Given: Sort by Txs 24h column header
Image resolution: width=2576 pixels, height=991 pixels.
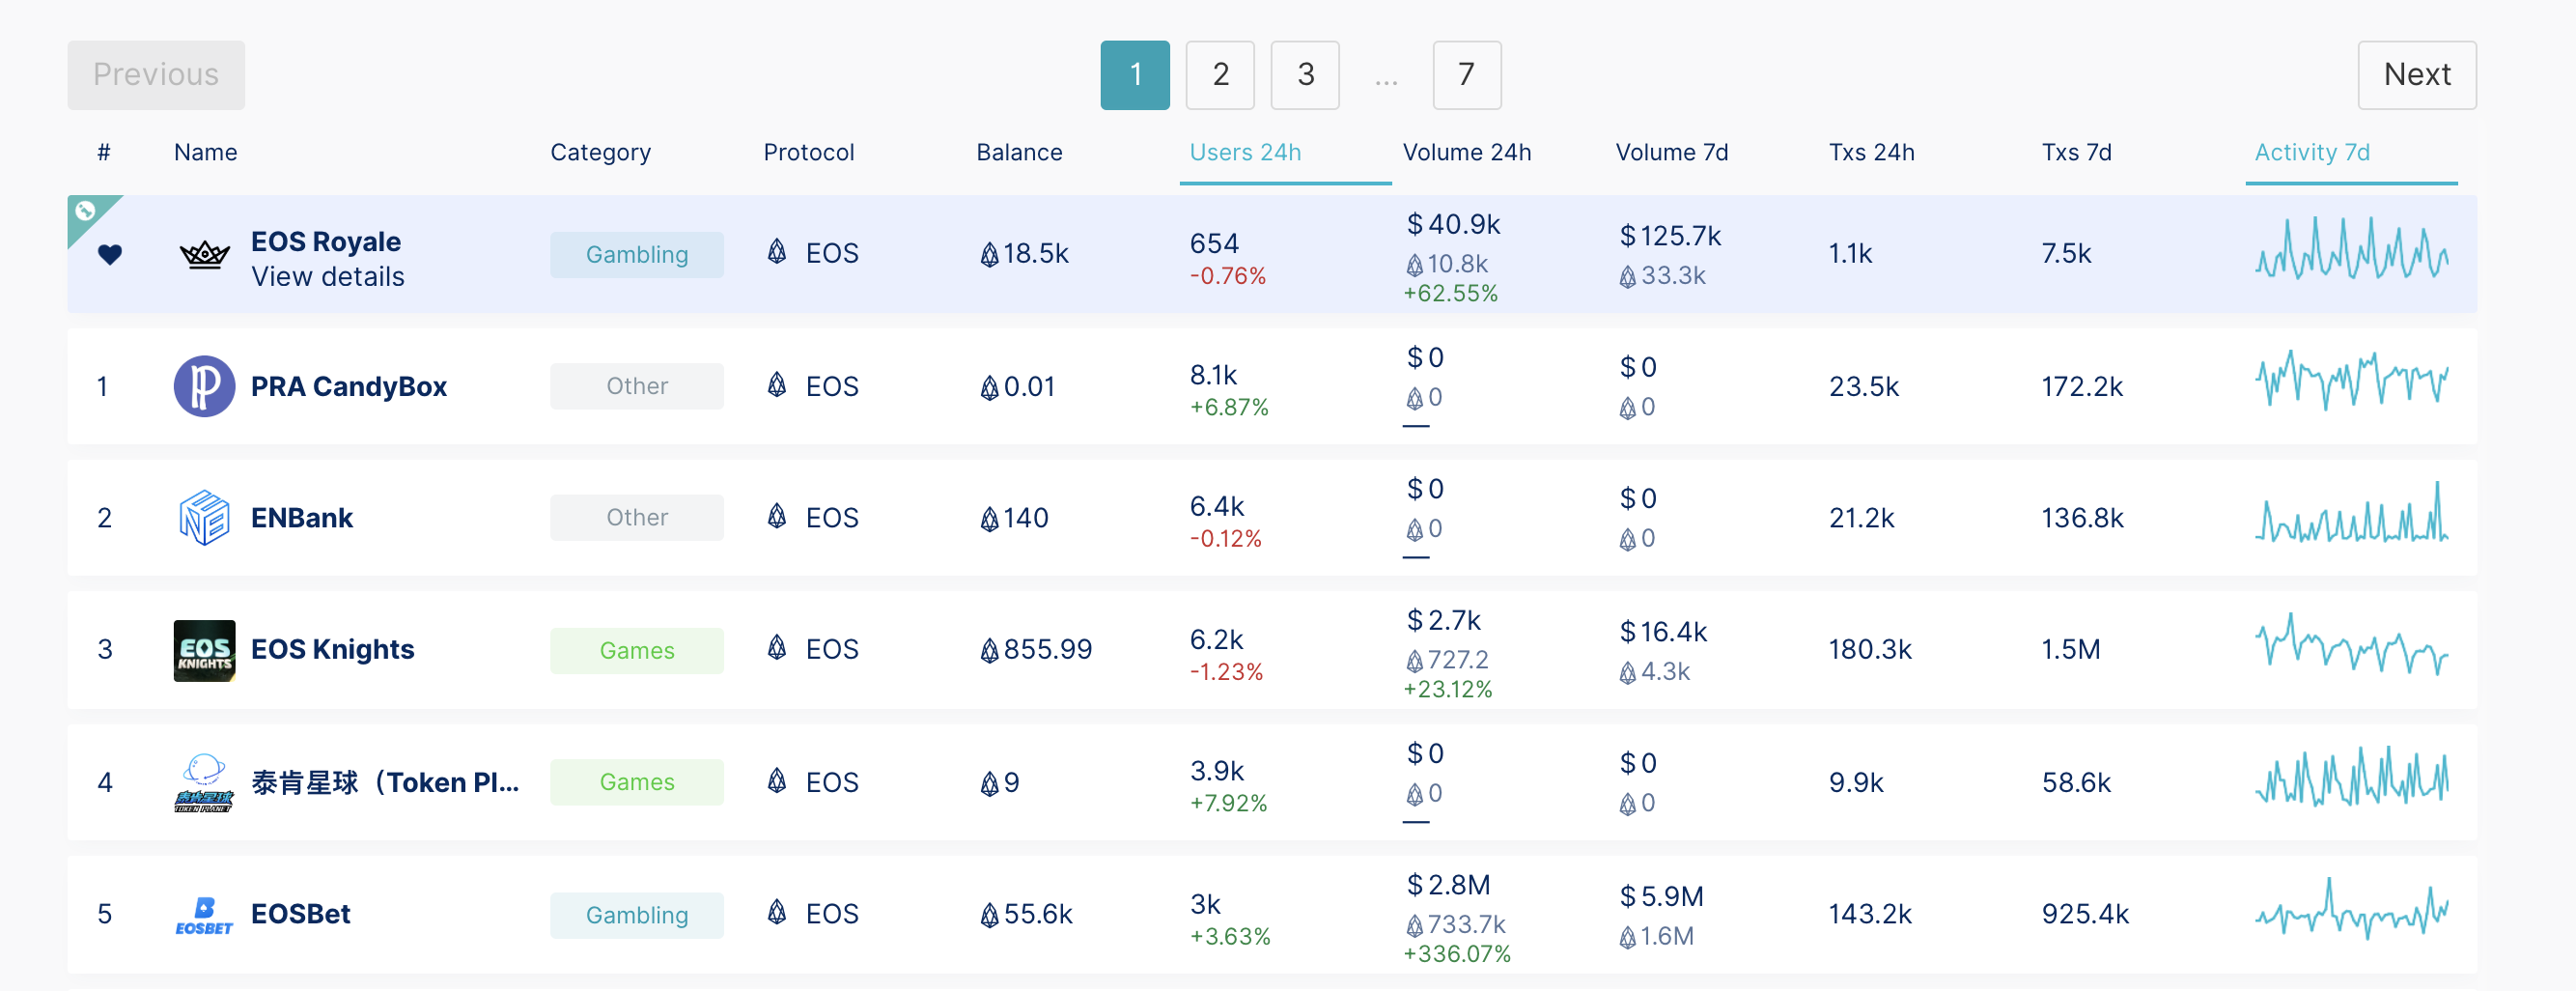Looking at the screenshot, I should (x=1871, y=152).
